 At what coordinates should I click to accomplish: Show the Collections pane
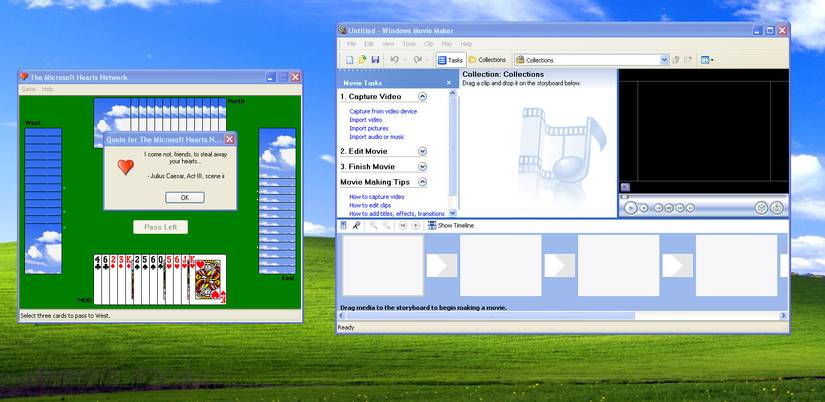(x=488, y=60)
